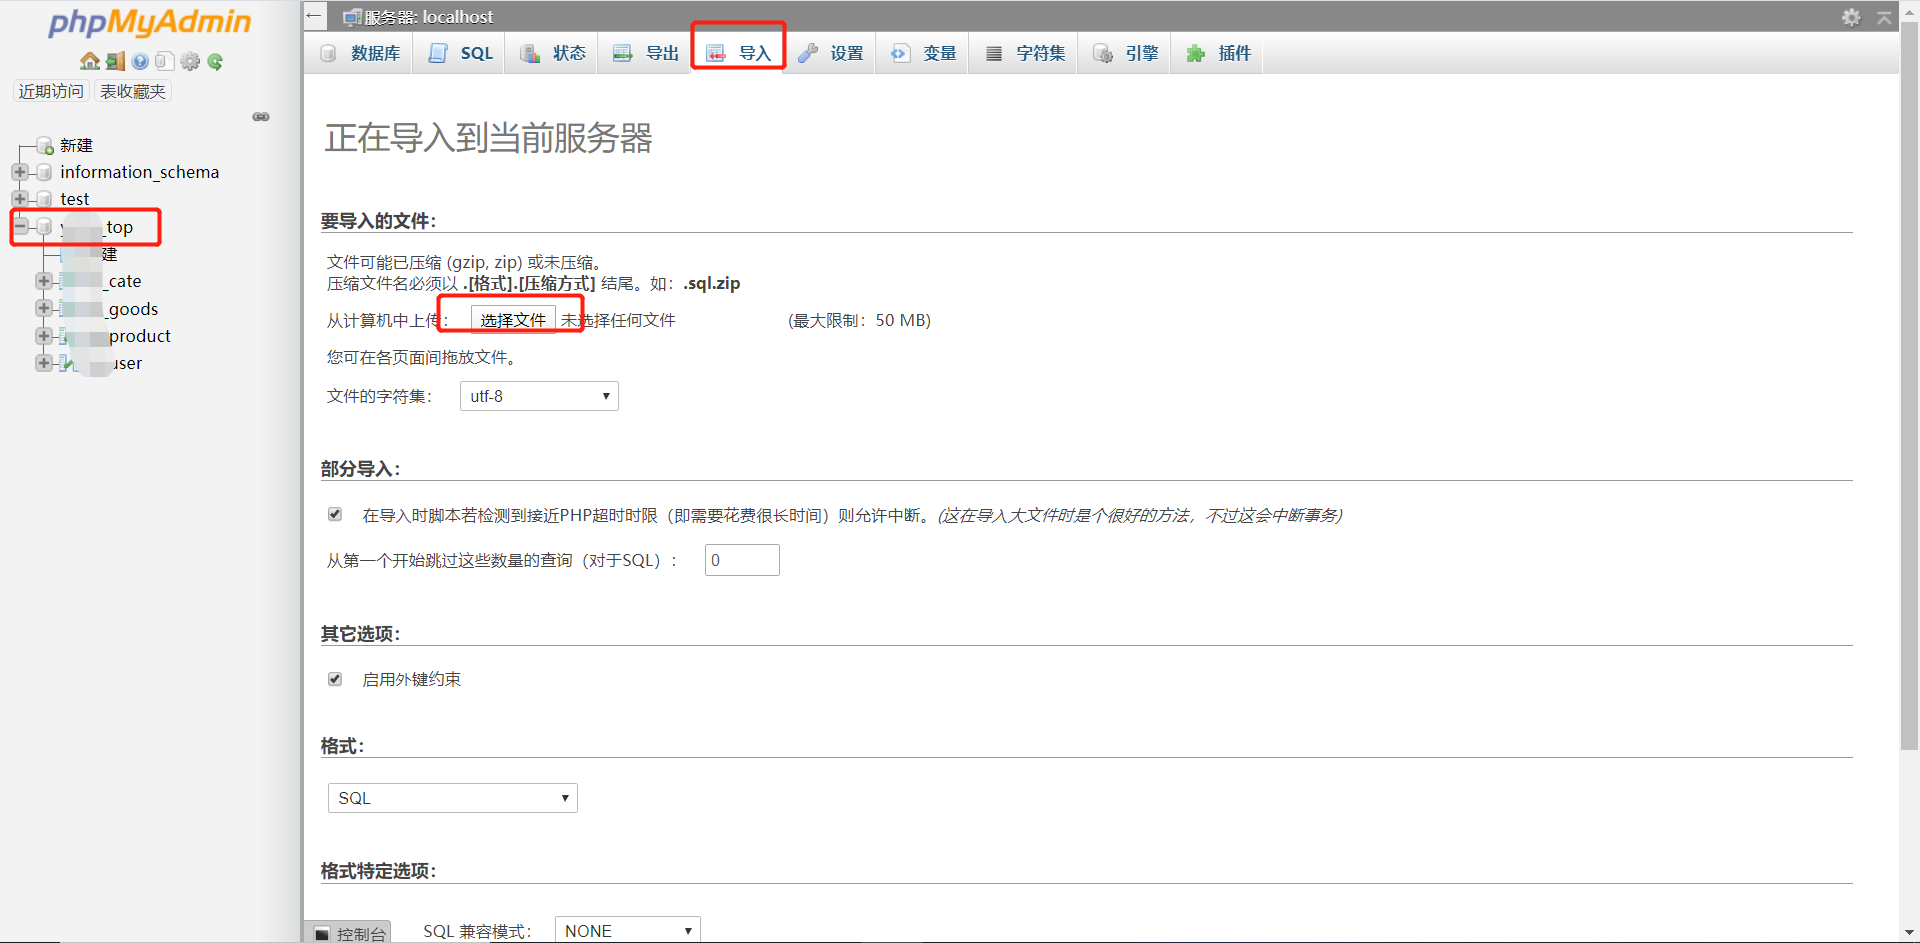Click the skip queries number input field
This screenshot has width=1920, height=943.
(742, 560)
